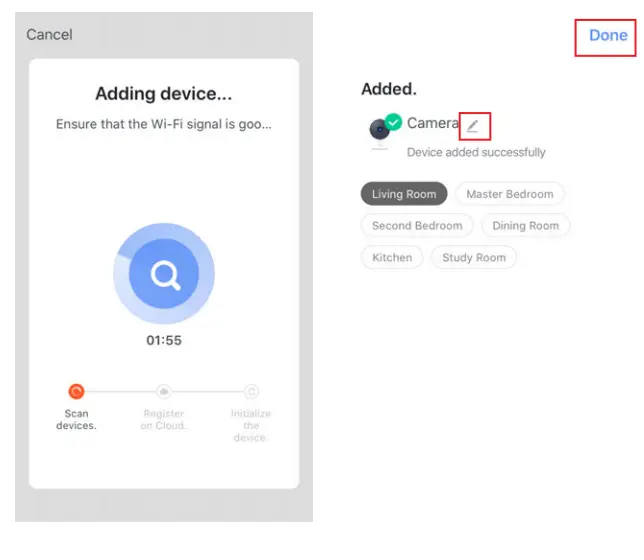Assign device to Master Bedroom

coord(510,194)
